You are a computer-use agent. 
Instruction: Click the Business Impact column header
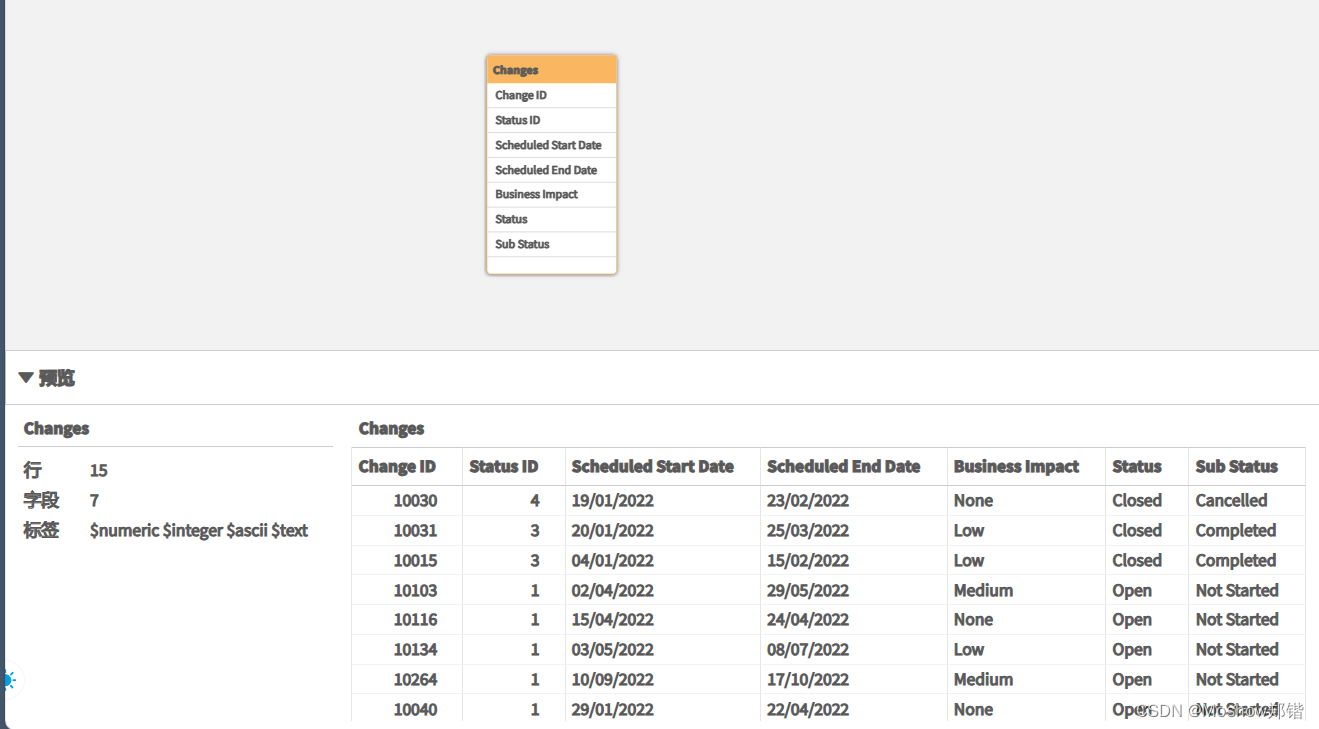[x=1016, y=466]
